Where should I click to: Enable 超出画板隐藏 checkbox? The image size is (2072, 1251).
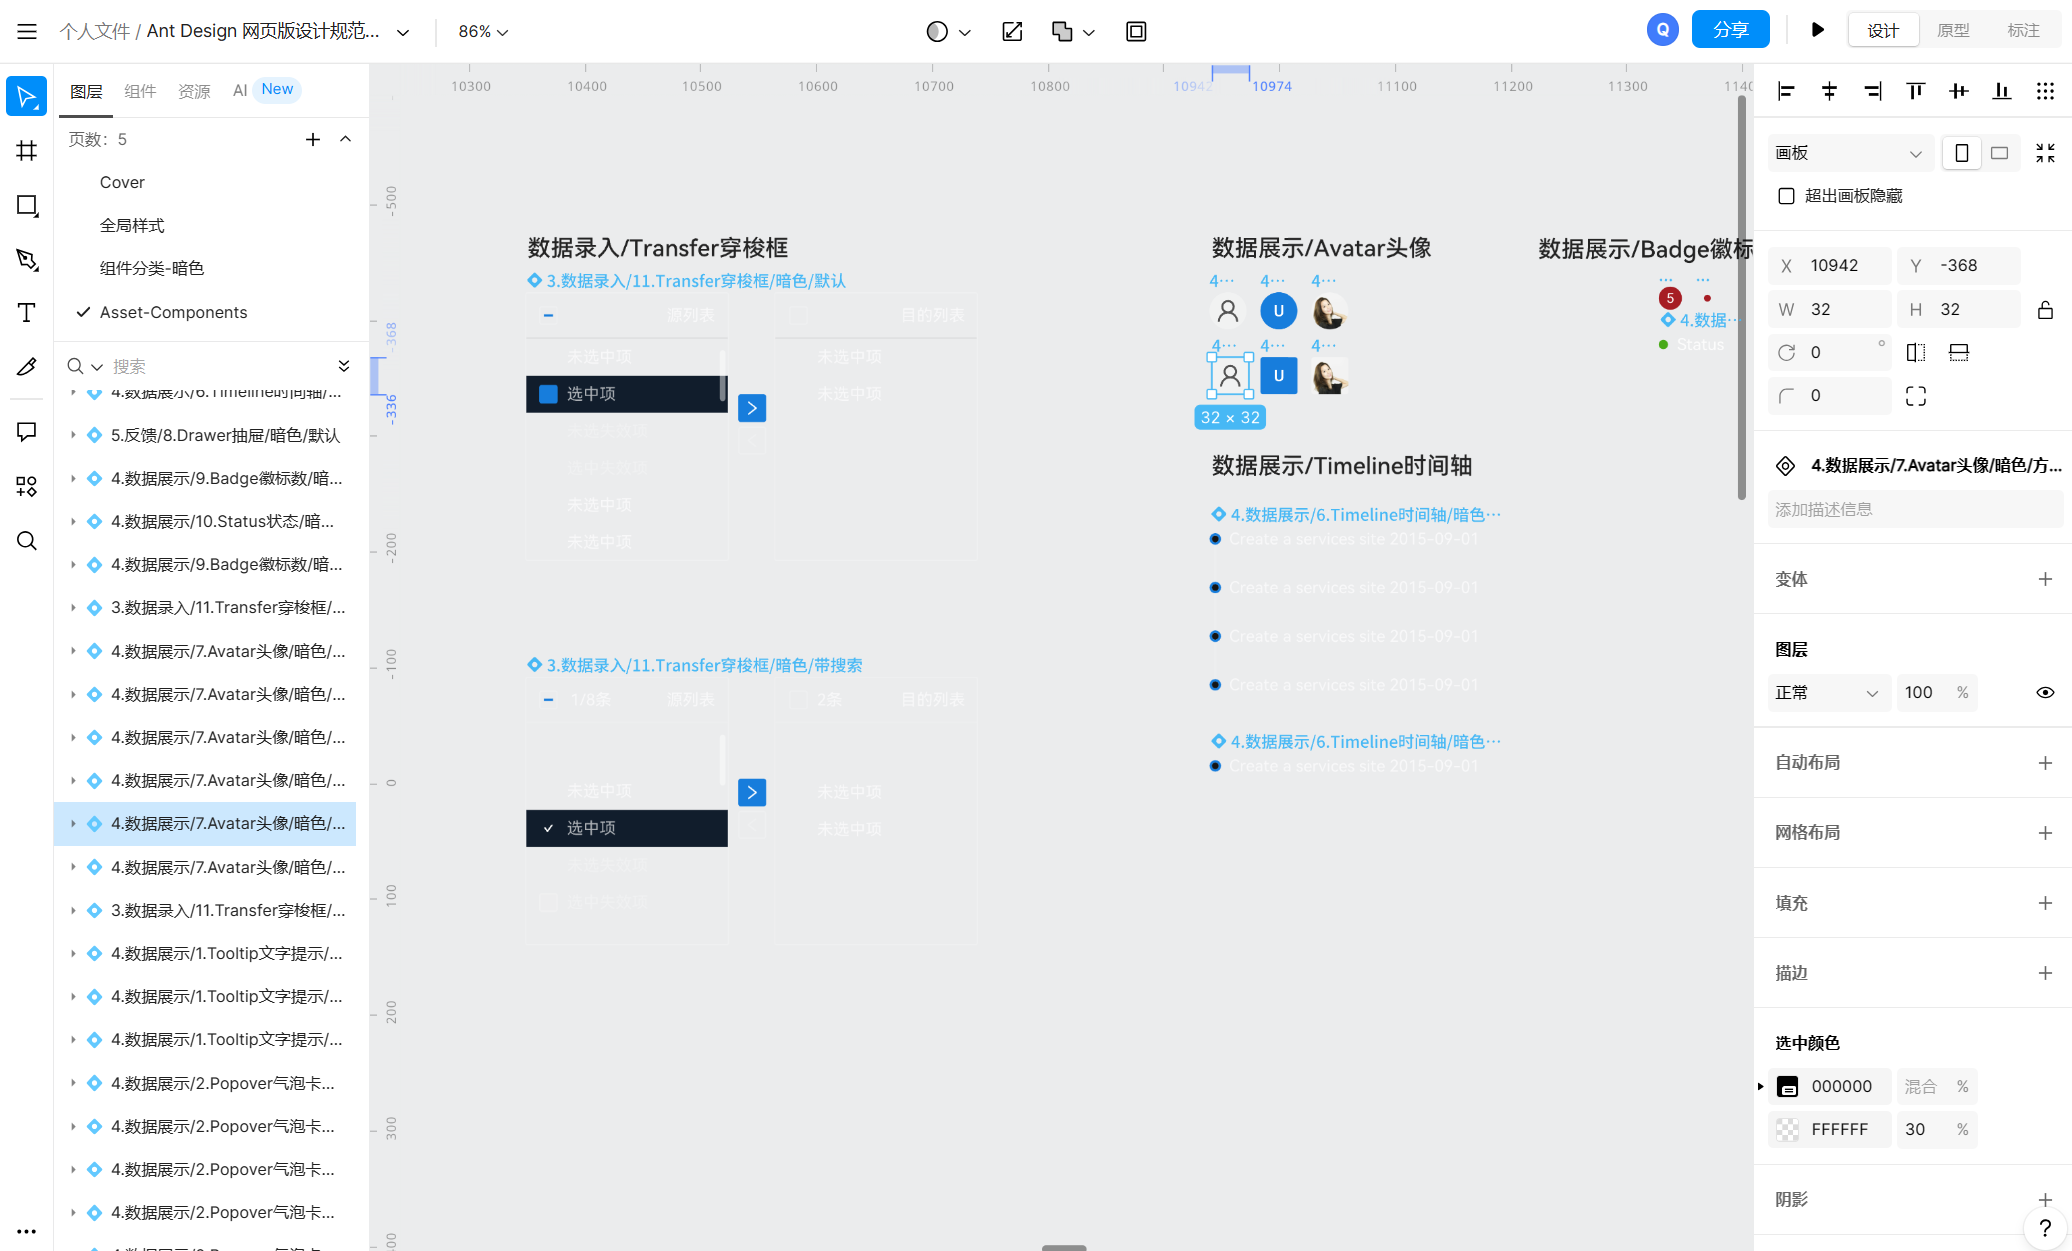(x=1786, y=196)
